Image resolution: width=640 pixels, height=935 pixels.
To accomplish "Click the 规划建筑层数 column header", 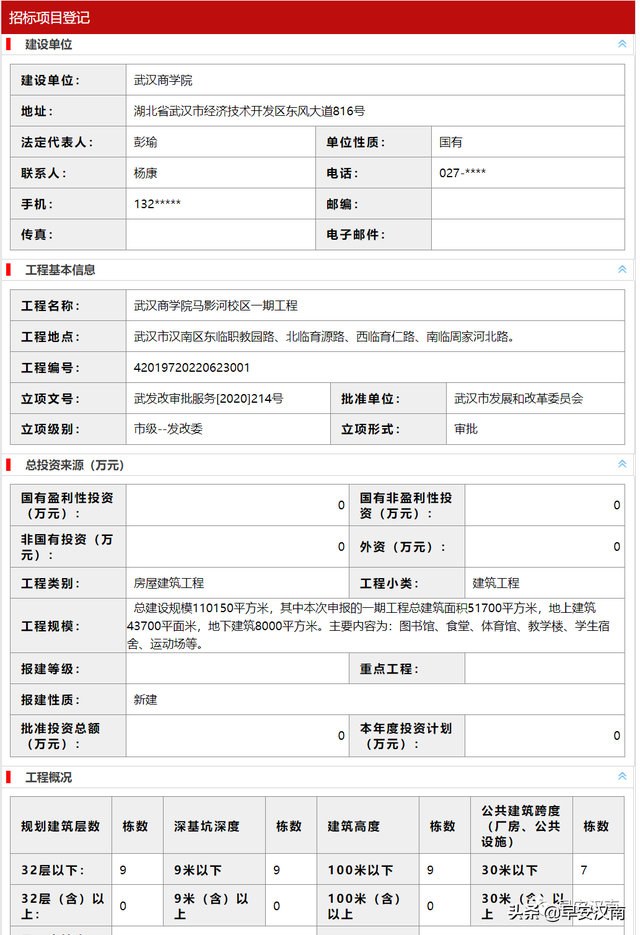I will (60, 826).
